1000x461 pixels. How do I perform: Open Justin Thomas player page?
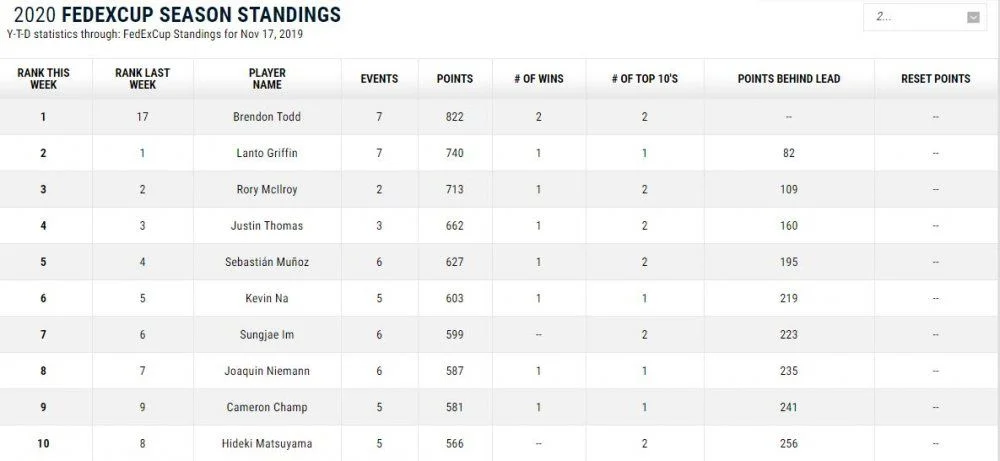[267, 226]
